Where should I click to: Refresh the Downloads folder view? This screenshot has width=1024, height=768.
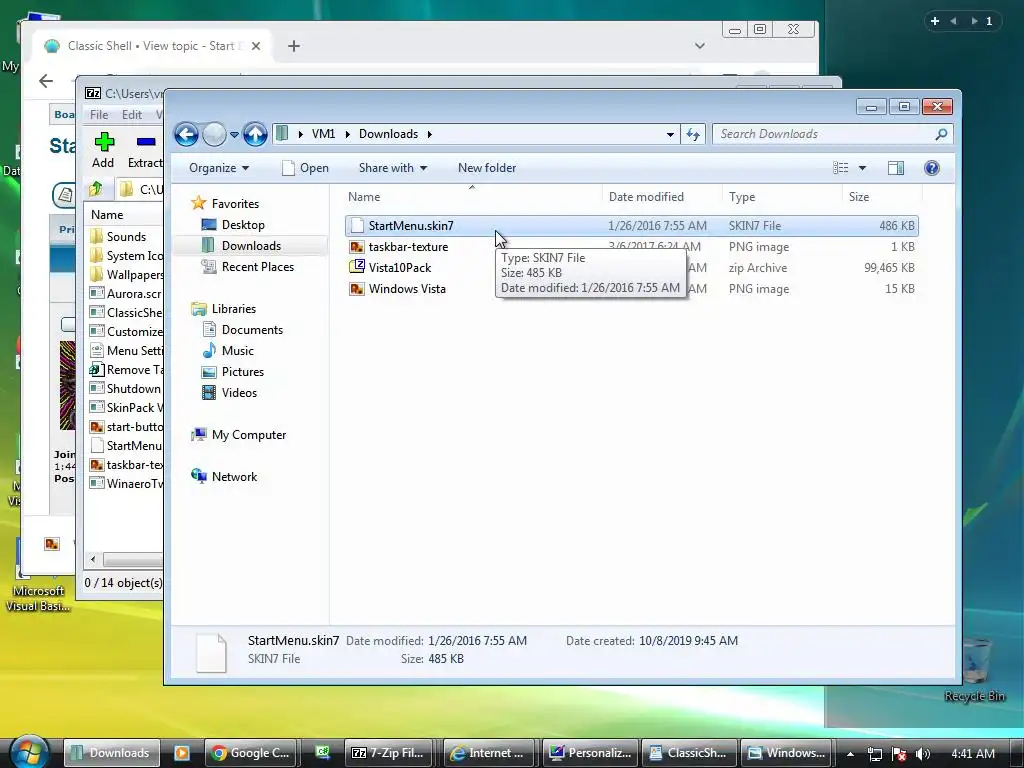[x=692, y=135]
